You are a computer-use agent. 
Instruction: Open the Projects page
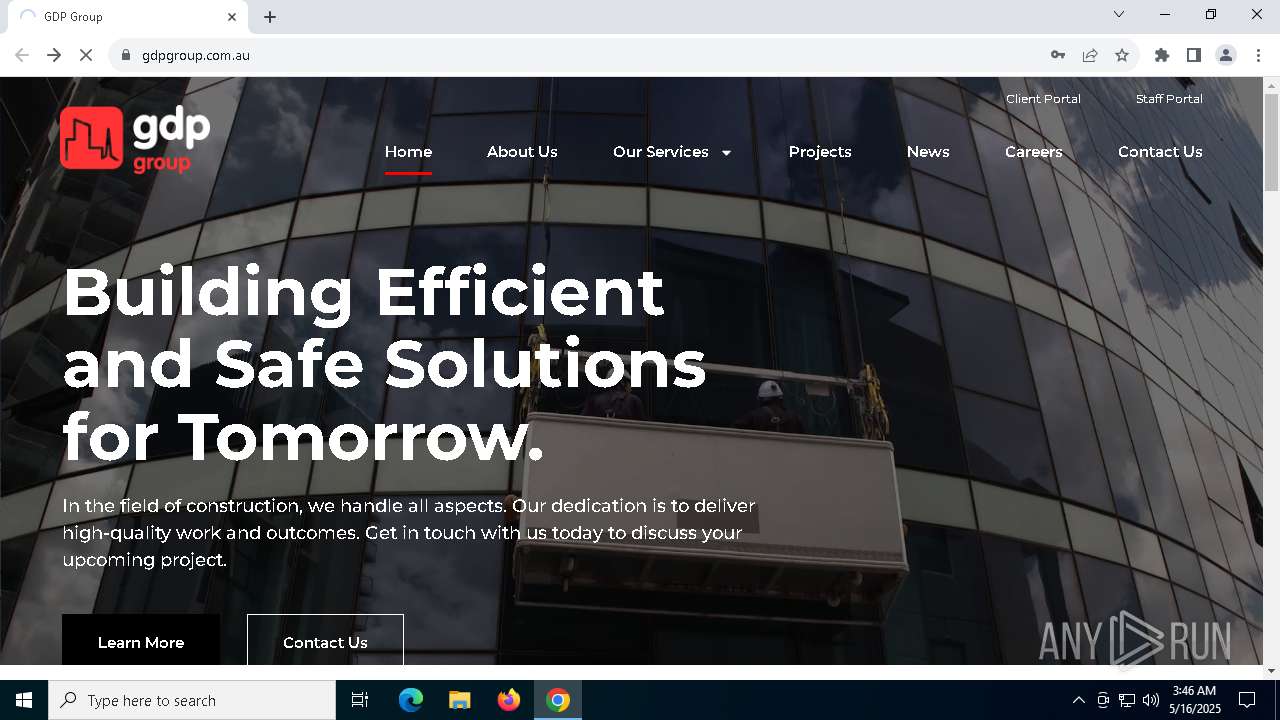(x=820, y=152)
